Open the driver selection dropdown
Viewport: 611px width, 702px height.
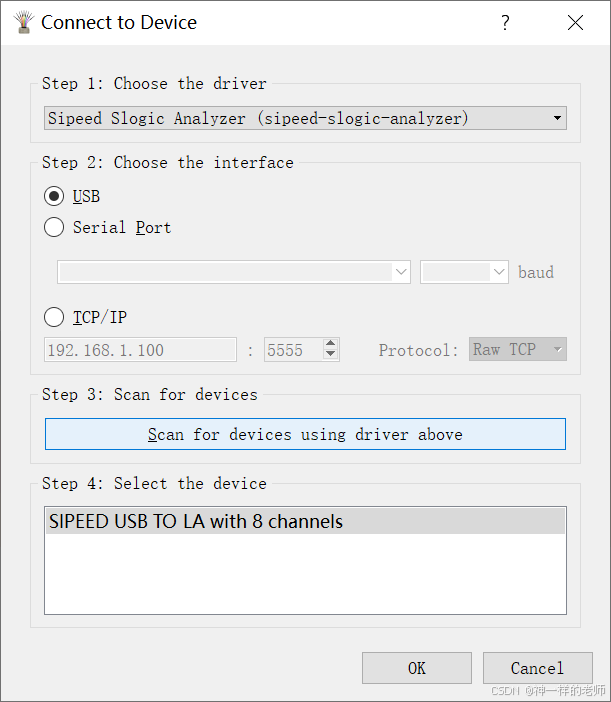305,118
